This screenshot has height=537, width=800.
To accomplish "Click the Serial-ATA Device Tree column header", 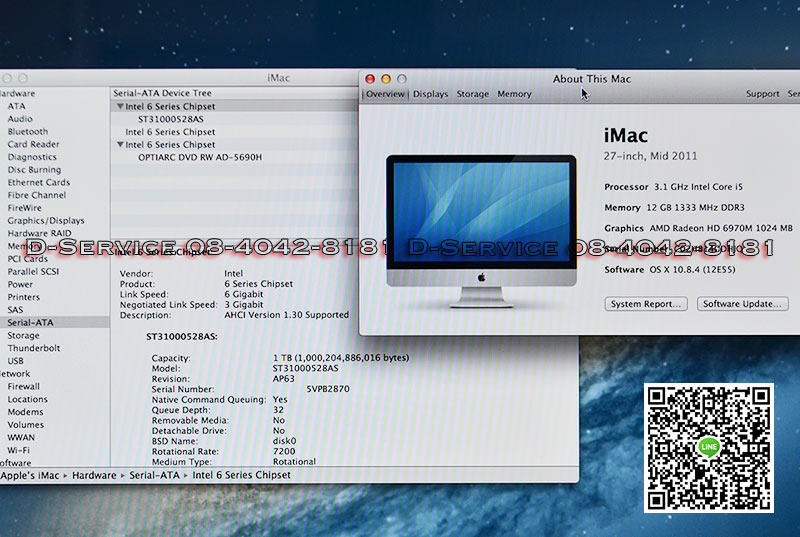I will click(x=162, y=93).
